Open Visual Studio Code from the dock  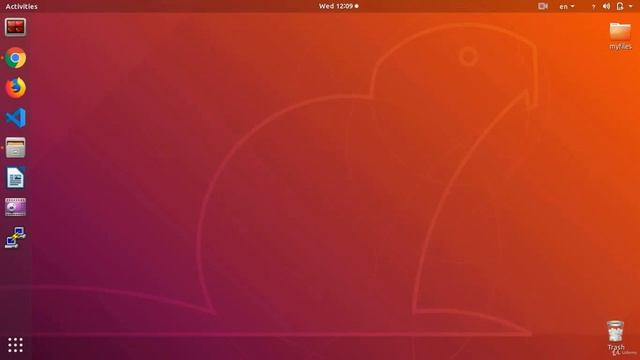point(16,118)
